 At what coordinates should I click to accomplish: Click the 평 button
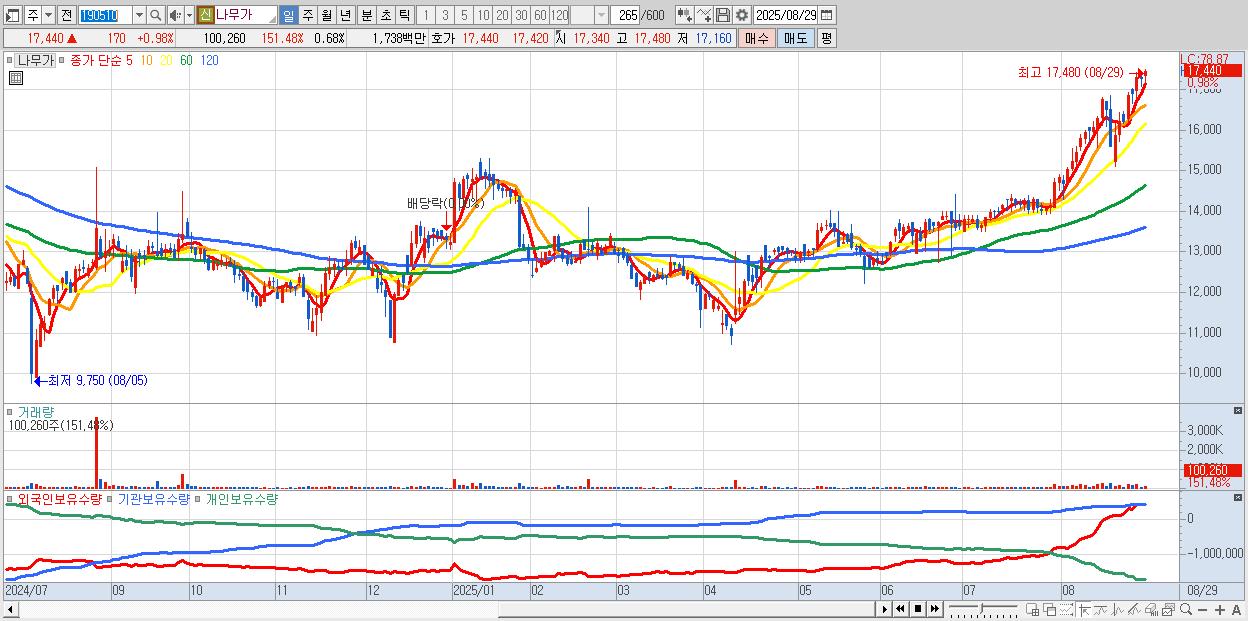pyautogui.click(x=826, y=38)
